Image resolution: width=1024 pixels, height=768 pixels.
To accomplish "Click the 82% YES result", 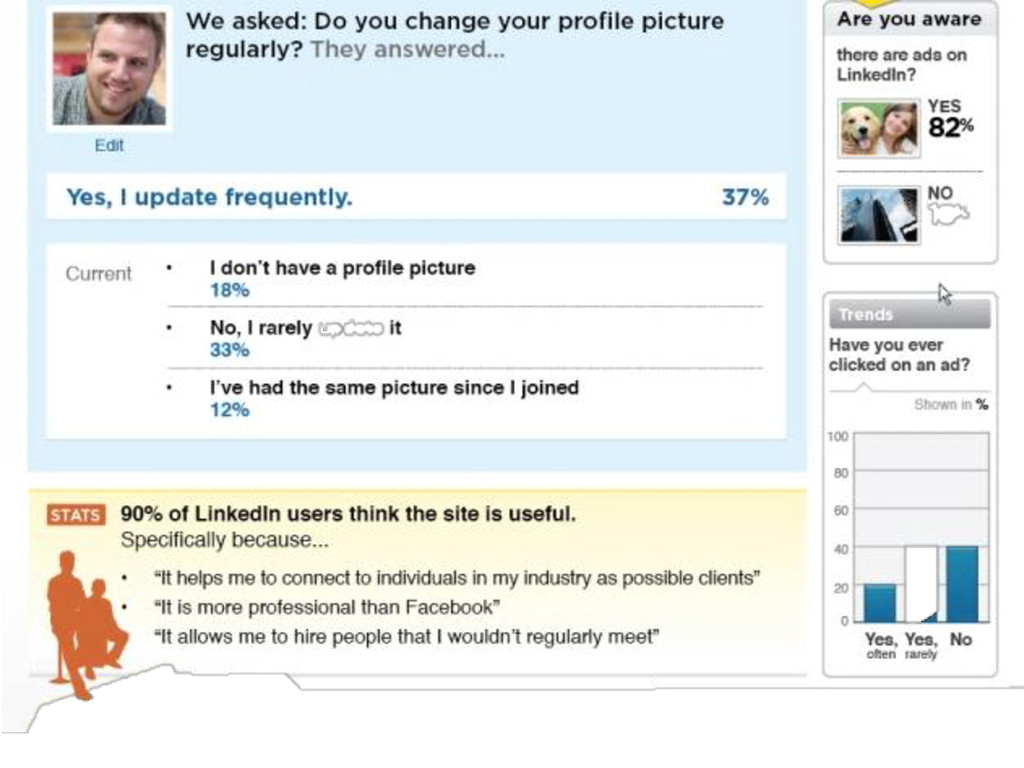I will click(x=949, y=127).
